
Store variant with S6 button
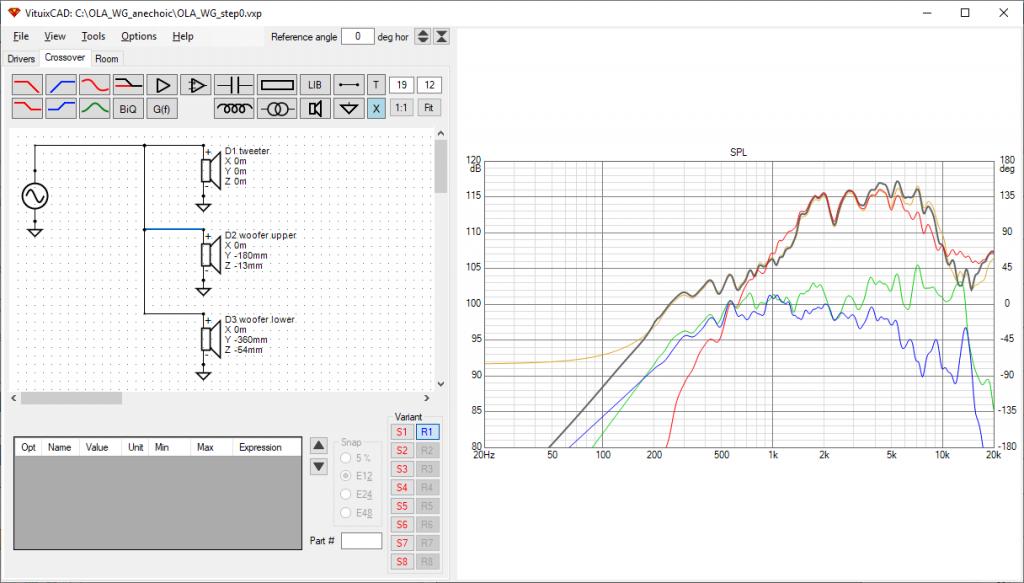(x=402, y=524)
